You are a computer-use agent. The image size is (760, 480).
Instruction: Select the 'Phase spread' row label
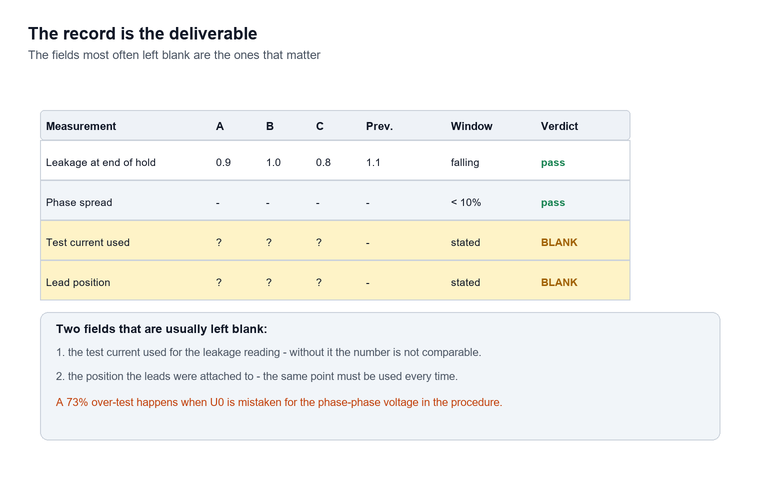coord(79,203)
